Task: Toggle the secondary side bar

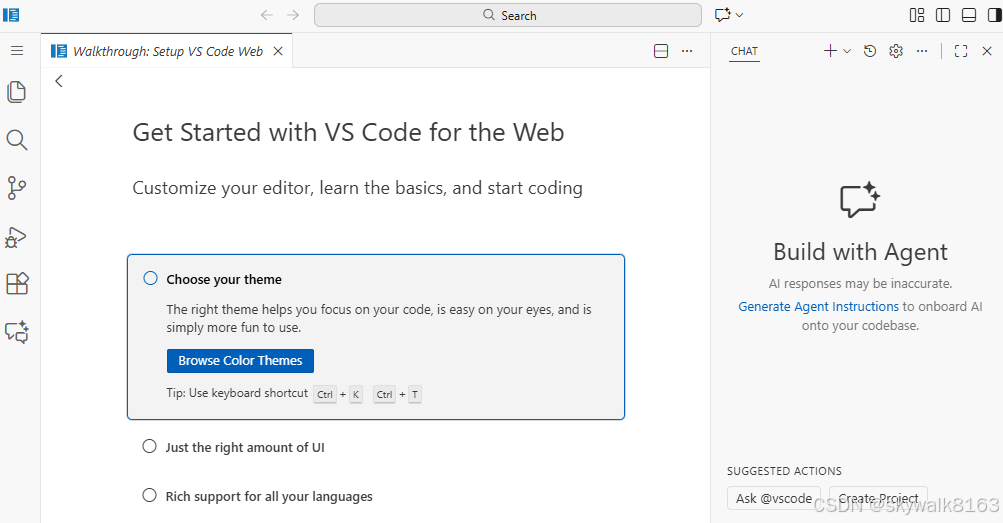Action: click(x=995, y=15)
